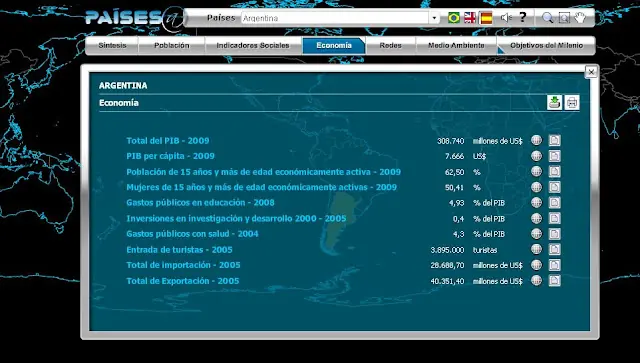Image resolution: width=640 pixels, height=363 pixels.
Task: Click globe icon for Mujeres económicamente activas row
Action: (x=537, y=187)
